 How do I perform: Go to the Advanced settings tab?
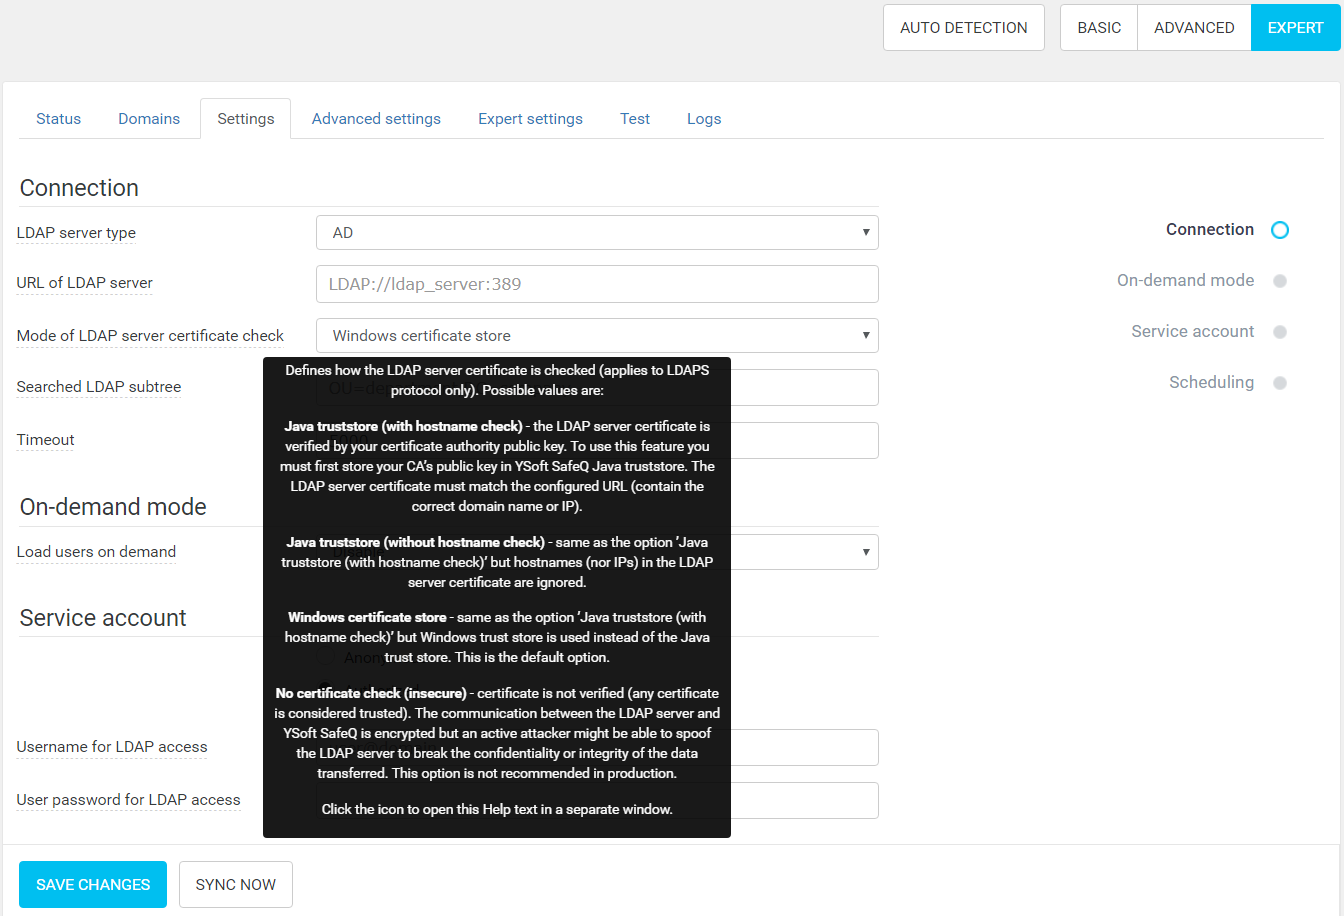coord(376,119)
